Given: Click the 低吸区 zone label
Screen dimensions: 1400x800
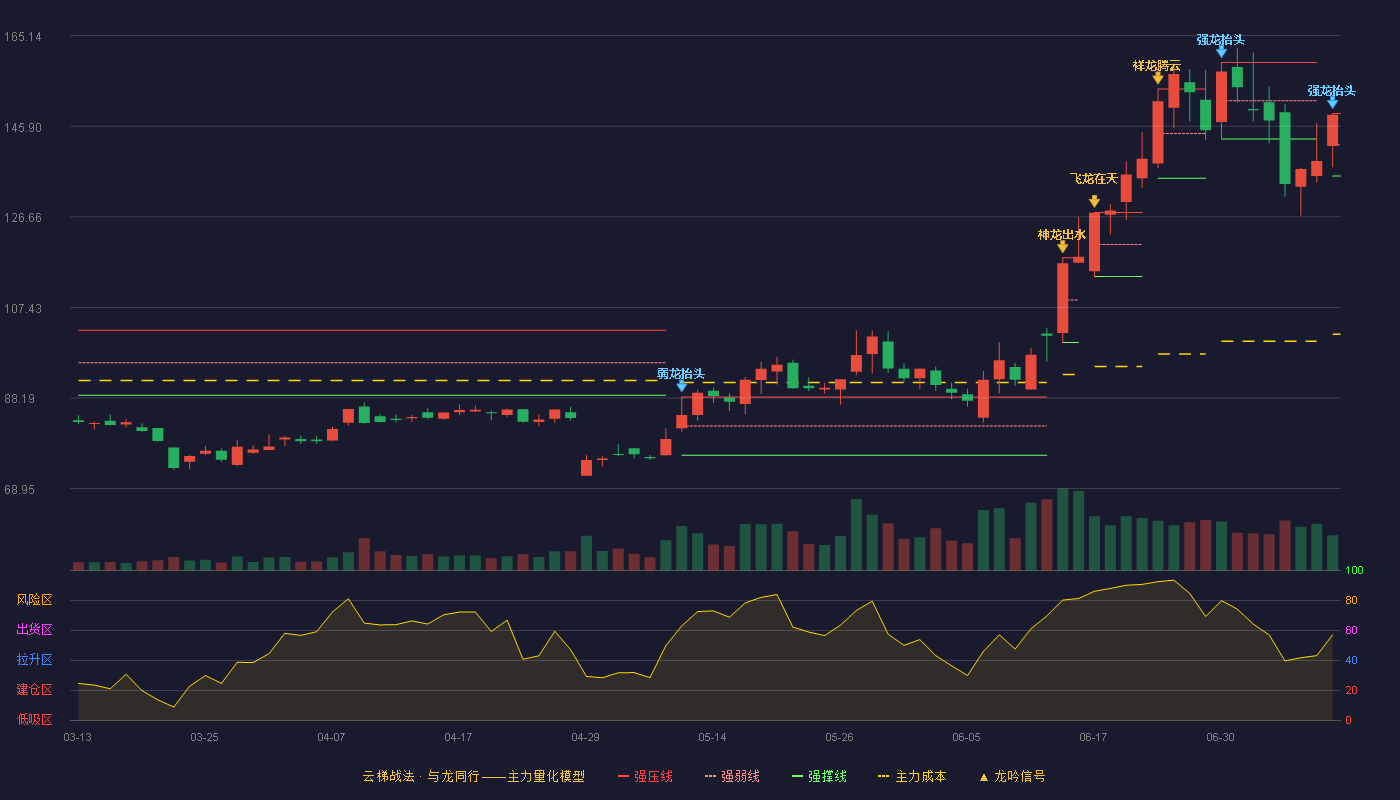Looking at the screenshot, I should point(34,720).
